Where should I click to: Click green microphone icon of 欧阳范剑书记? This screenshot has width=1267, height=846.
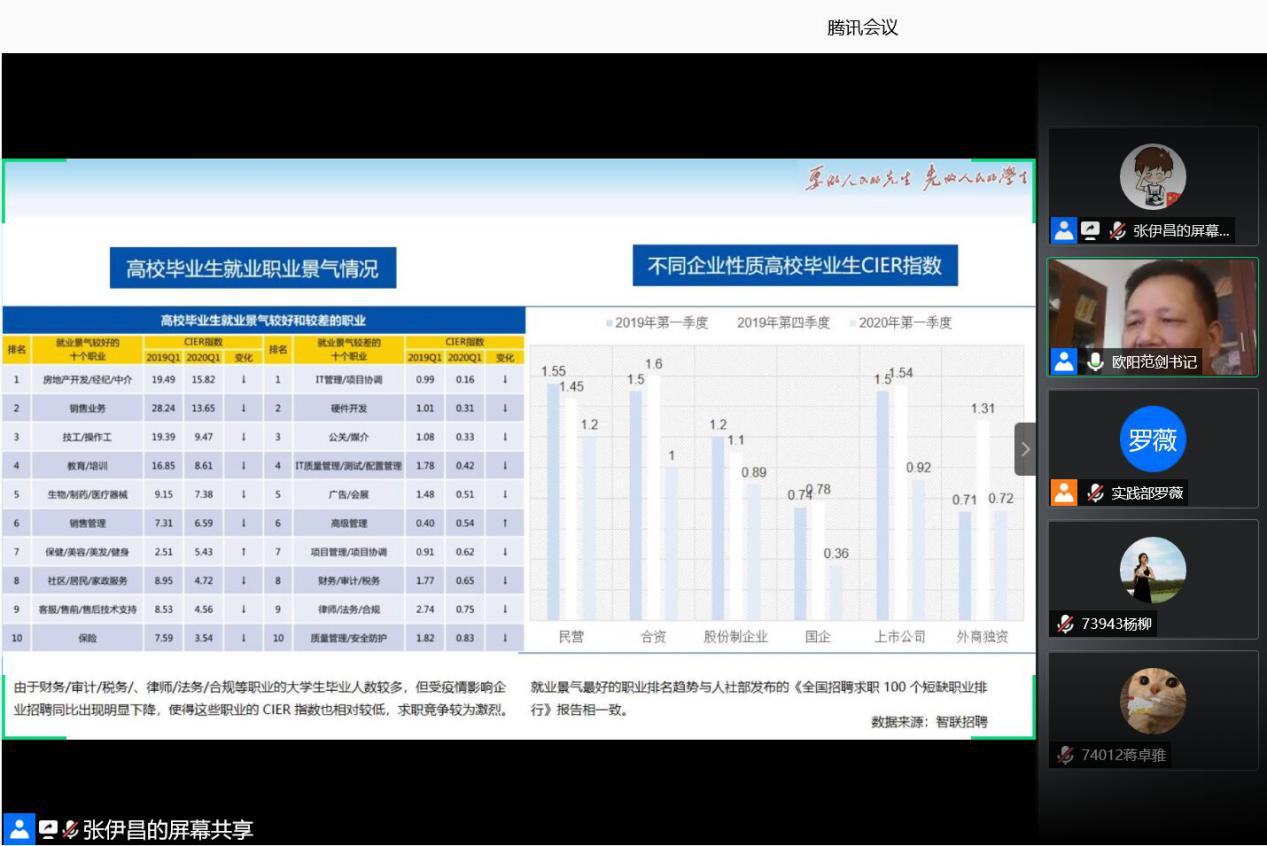coord(1095,362)
